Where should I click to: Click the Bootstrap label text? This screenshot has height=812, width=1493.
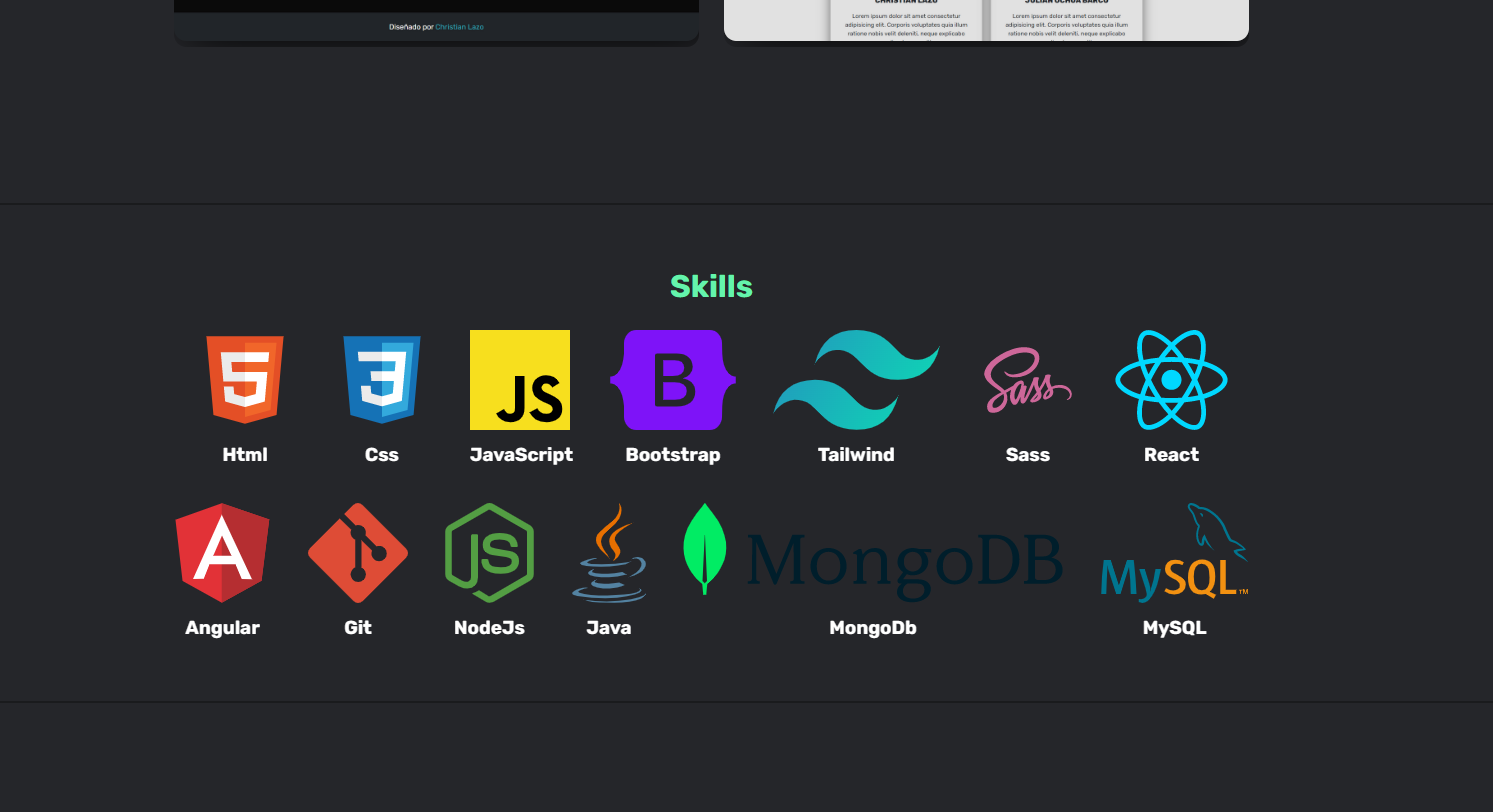[x=673, y=455]
